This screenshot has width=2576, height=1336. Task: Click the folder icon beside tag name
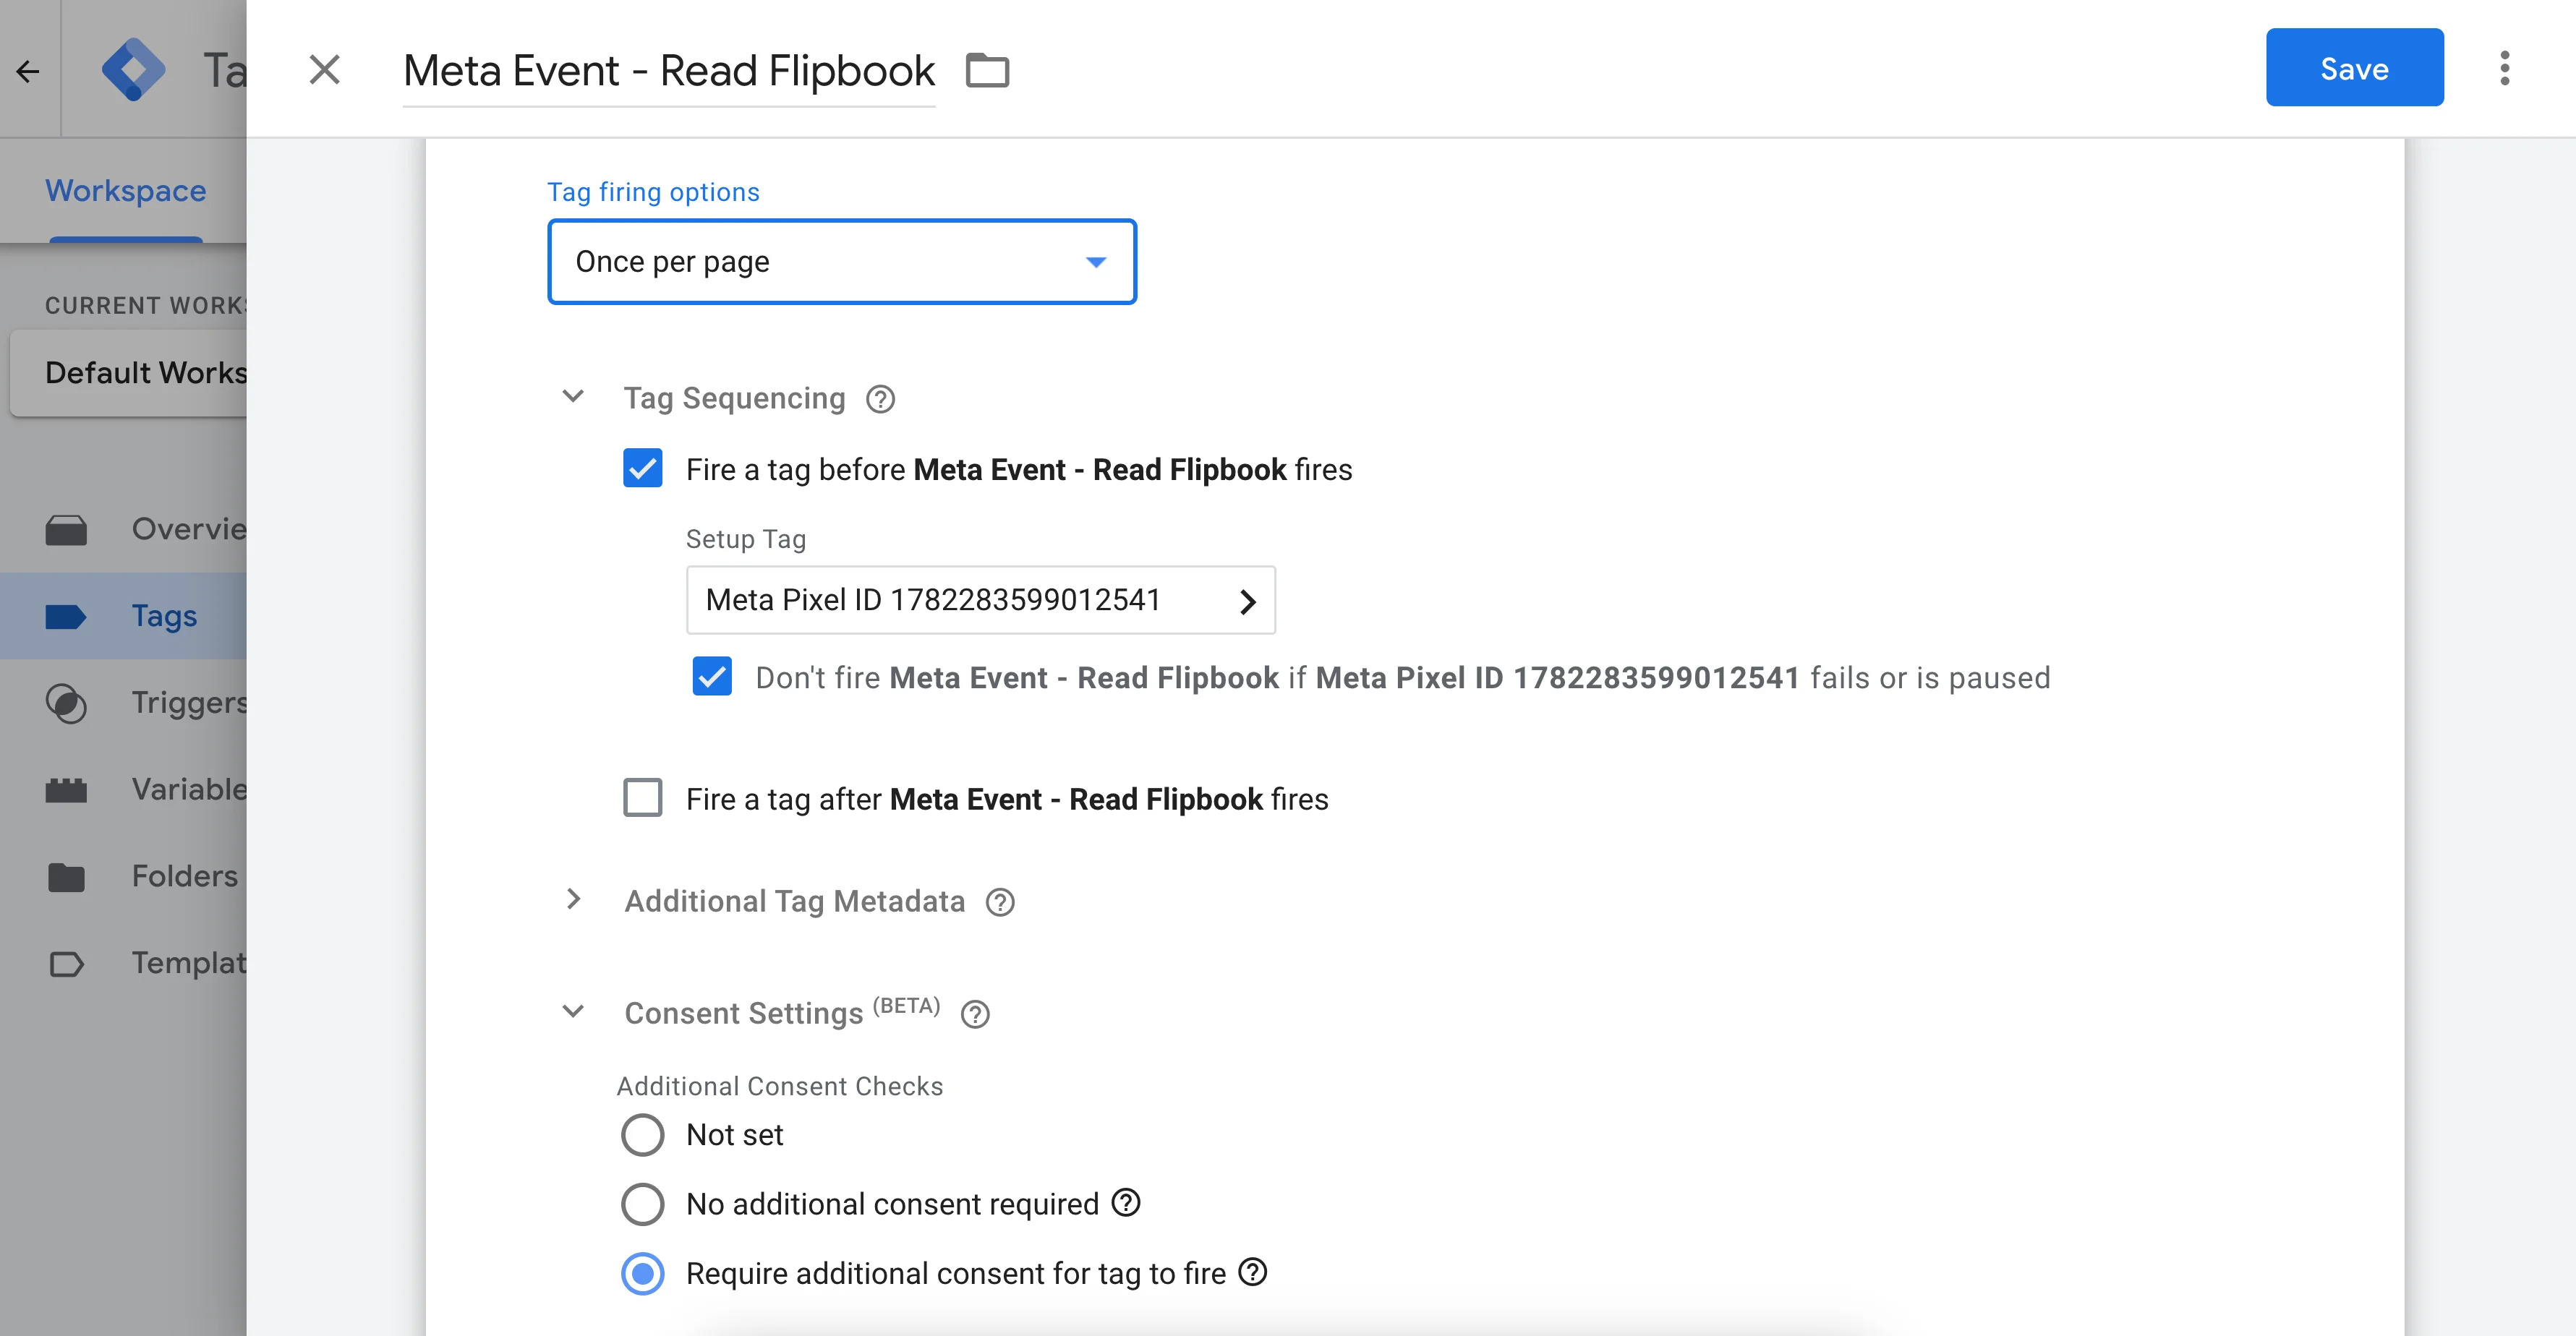(x=987, y=71)
